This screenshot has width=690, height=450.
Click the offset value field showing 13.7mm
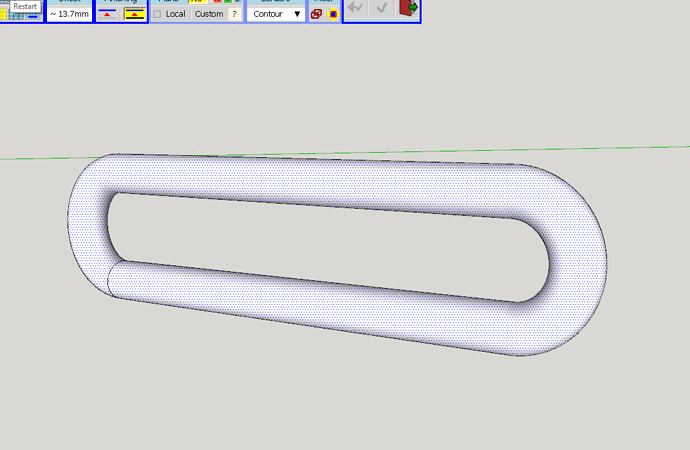[x=69, y=14]
